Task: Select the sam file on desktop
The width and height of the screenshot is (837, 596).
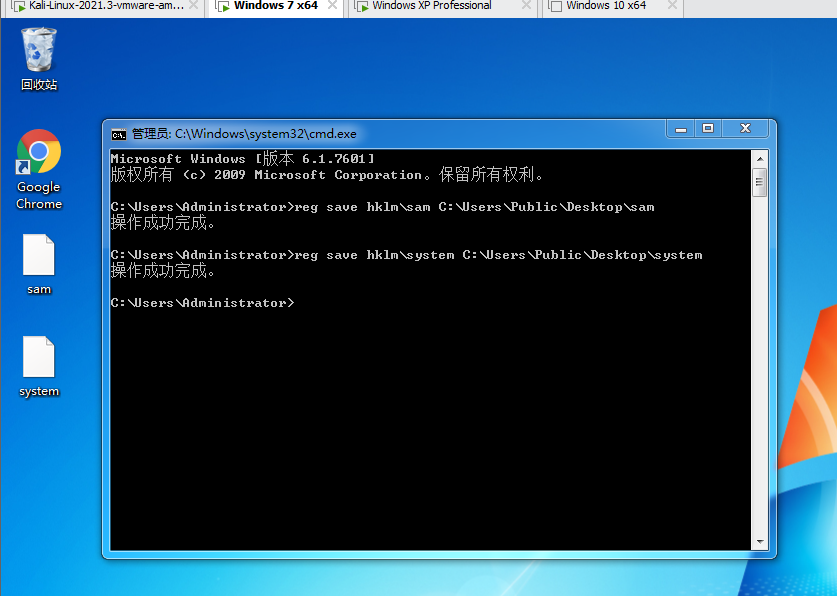Action: click(x=39, y=265)
